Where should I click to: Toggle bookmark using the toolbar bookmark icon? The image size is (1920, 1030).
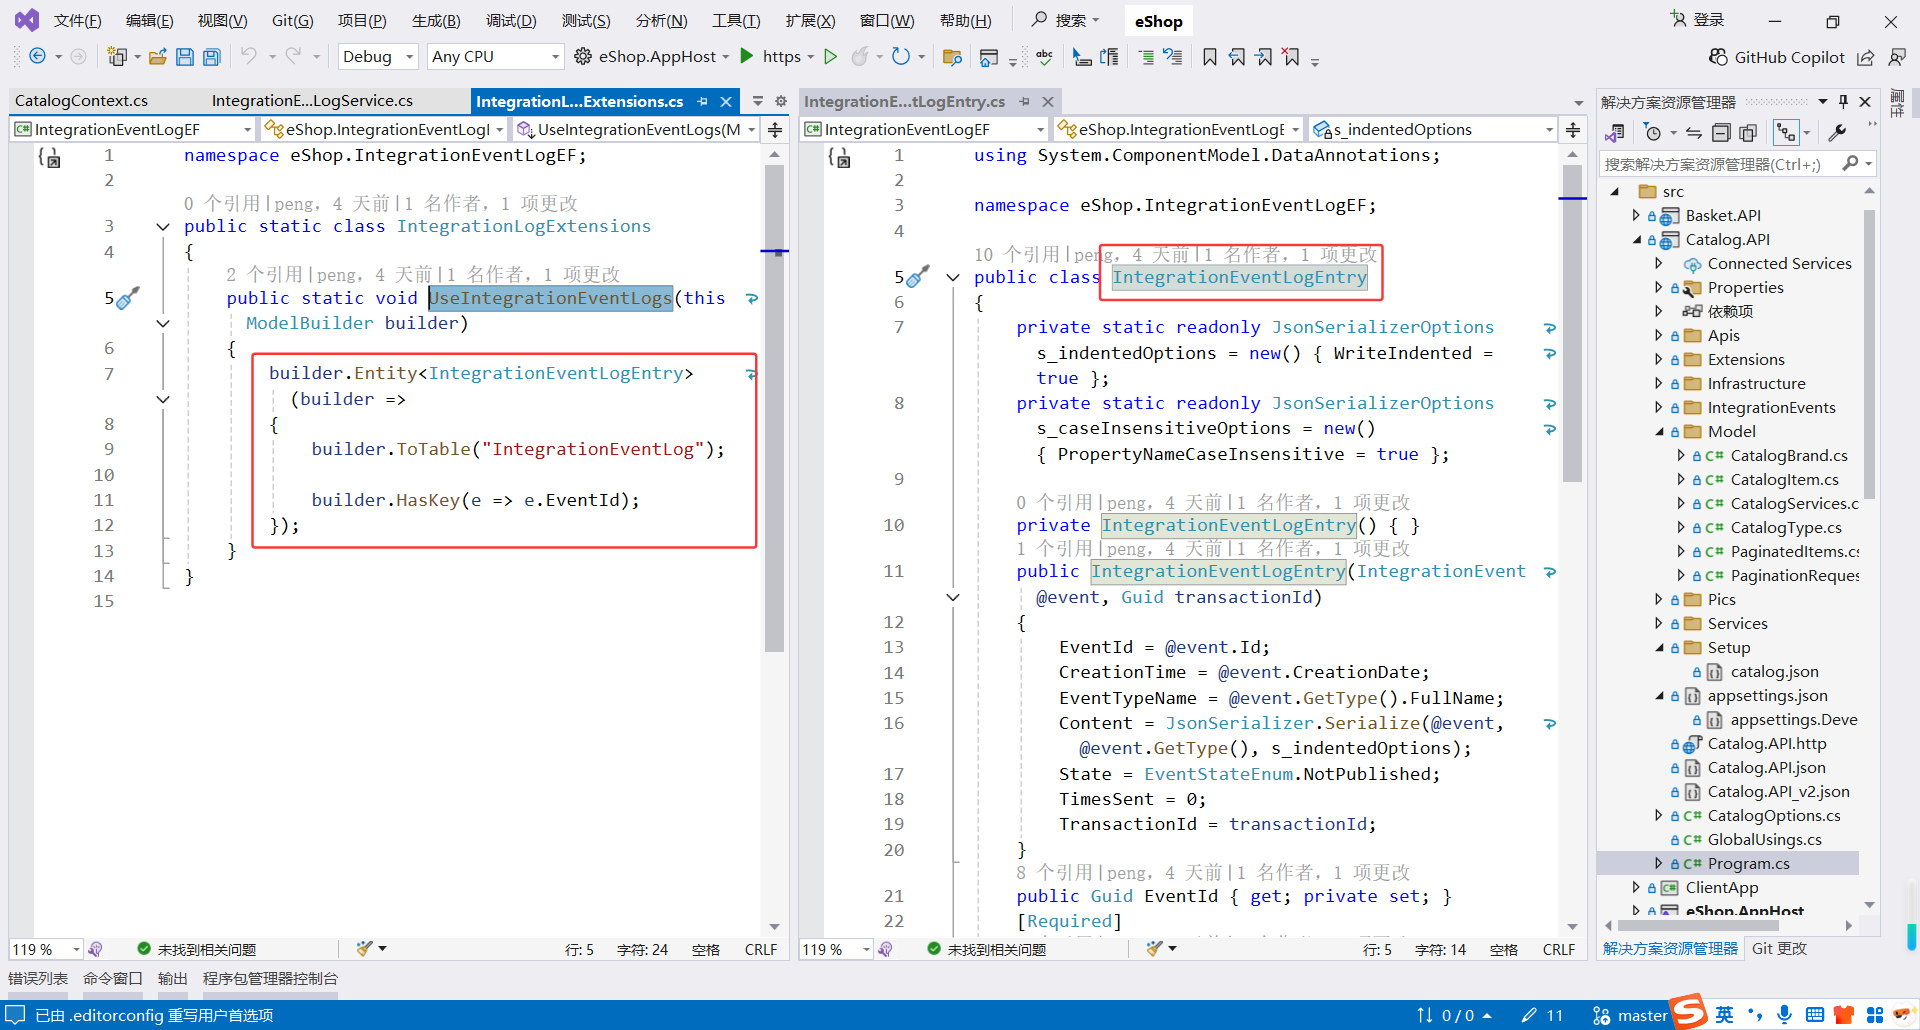(x=1210, y=57)
